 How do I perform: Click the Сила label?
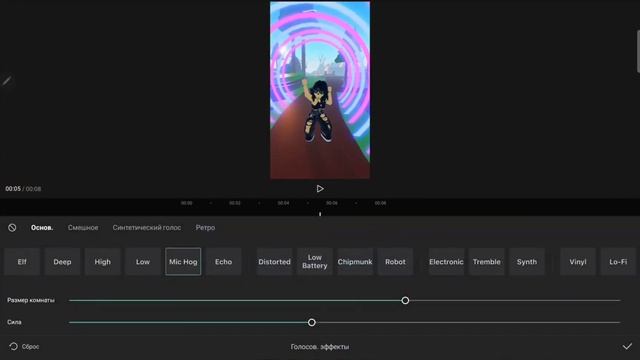pyautogui.click(x=14, y=322)
